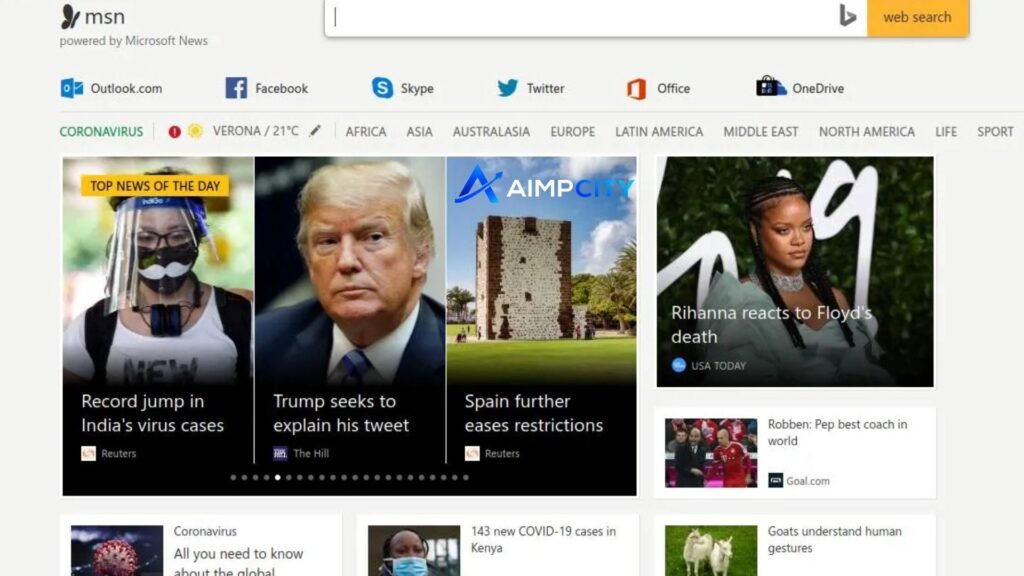This screenshot has height=576, width=1024.
Task: Open 'Robben: Pep best coach in world'
Action: tap(837, 432)
